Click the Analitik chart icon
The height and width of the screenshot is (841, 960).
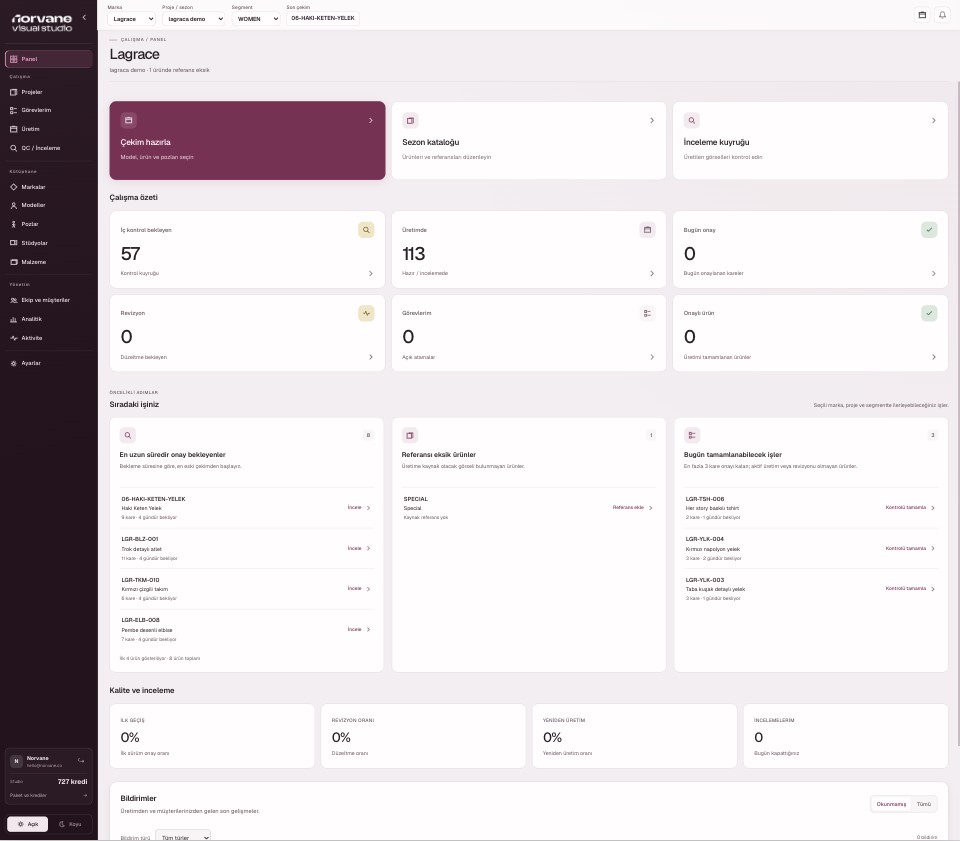13,319
